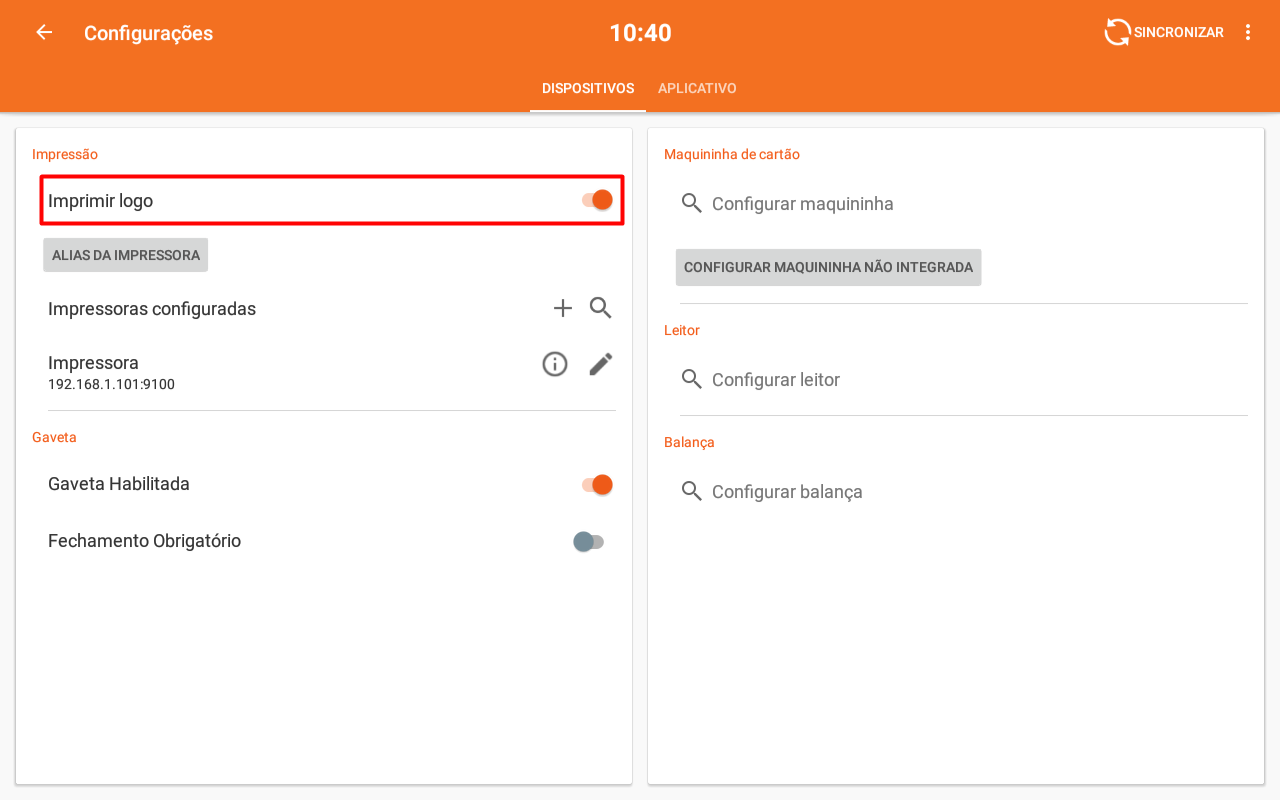The width and height of the screenshot is (1280, 800).
Task: Click the Balança section header
Action: click(x=689, y=442)
